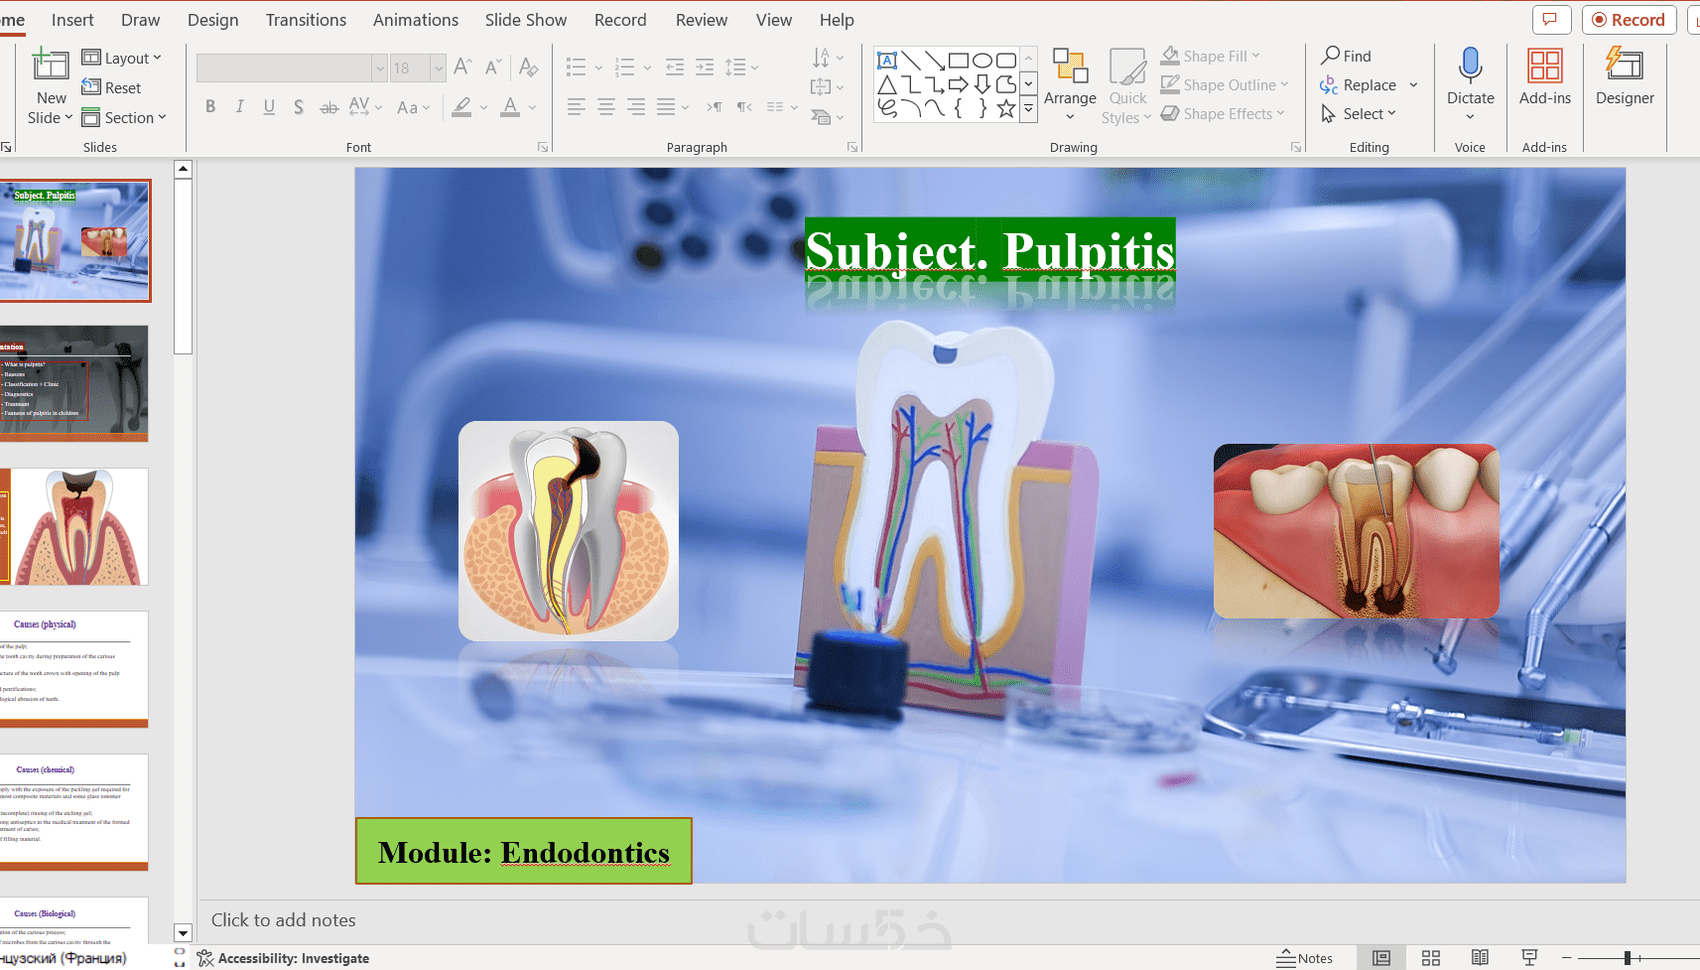
Task: Click the Font Color red swatch button
Action: tap(510, 107)
